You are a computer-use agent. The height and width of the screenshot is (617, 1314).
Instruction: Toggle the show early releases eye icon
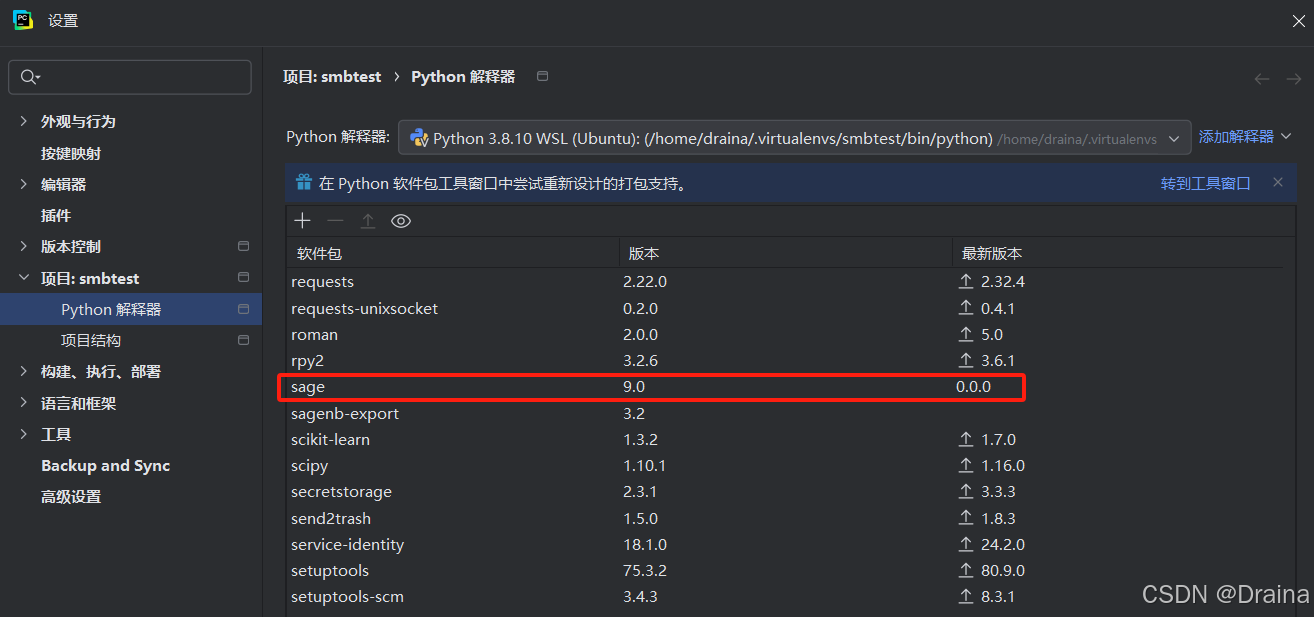401,221
